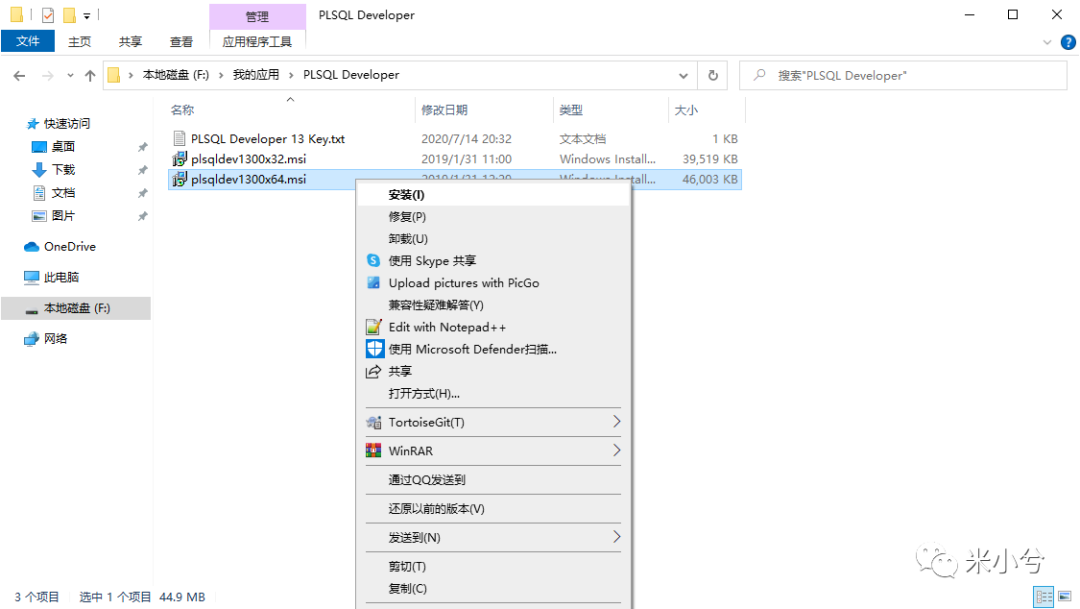Click the Key.txt text document icon
This screenshot has width=1080, height=609.
tap(179, 138)
